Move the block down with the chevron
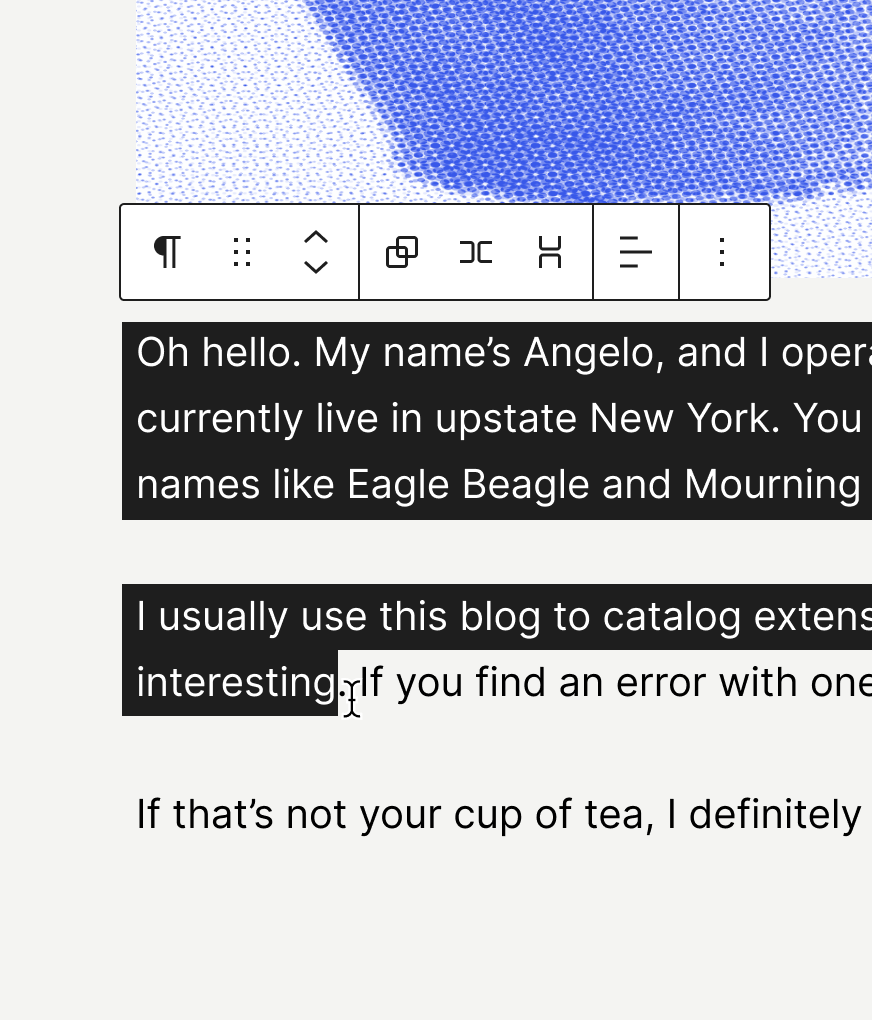This screenshot has width=872, height=1020. (x=316, y=267)
